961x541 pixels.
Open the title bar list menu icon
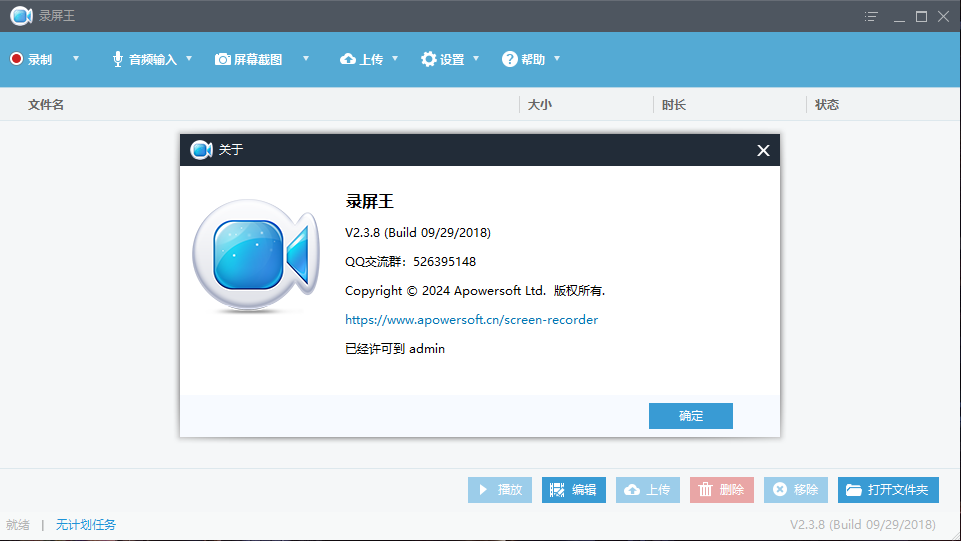click(872, 16)
